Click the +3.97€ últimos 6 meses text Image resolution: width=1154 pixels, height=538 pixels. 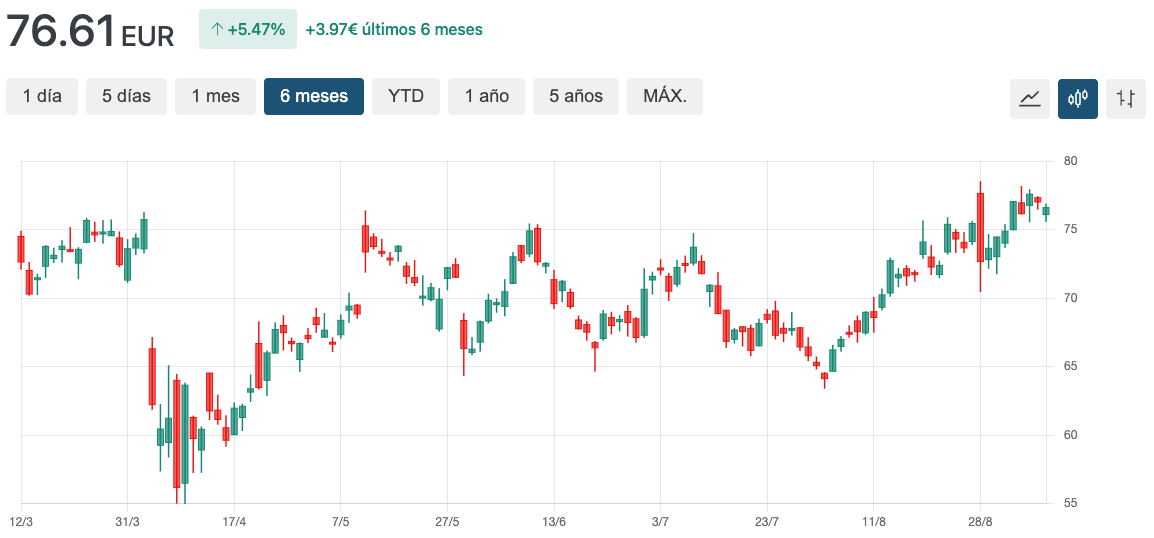click(x=394, y=29)
